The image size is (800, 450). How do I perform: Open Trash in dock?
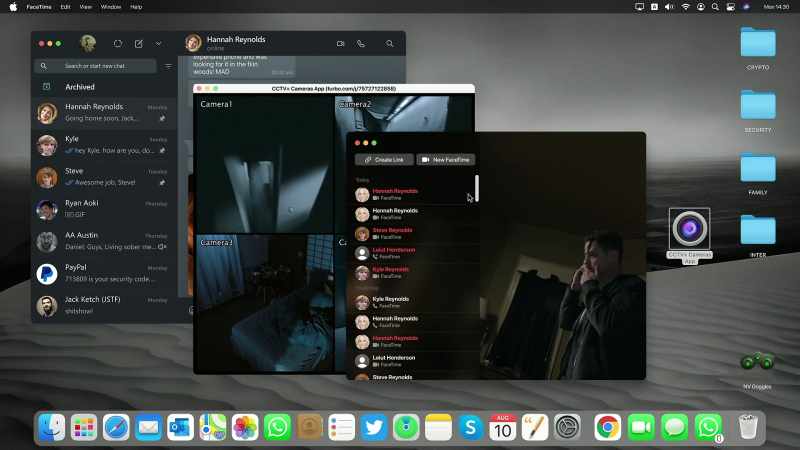coord(748,427)
